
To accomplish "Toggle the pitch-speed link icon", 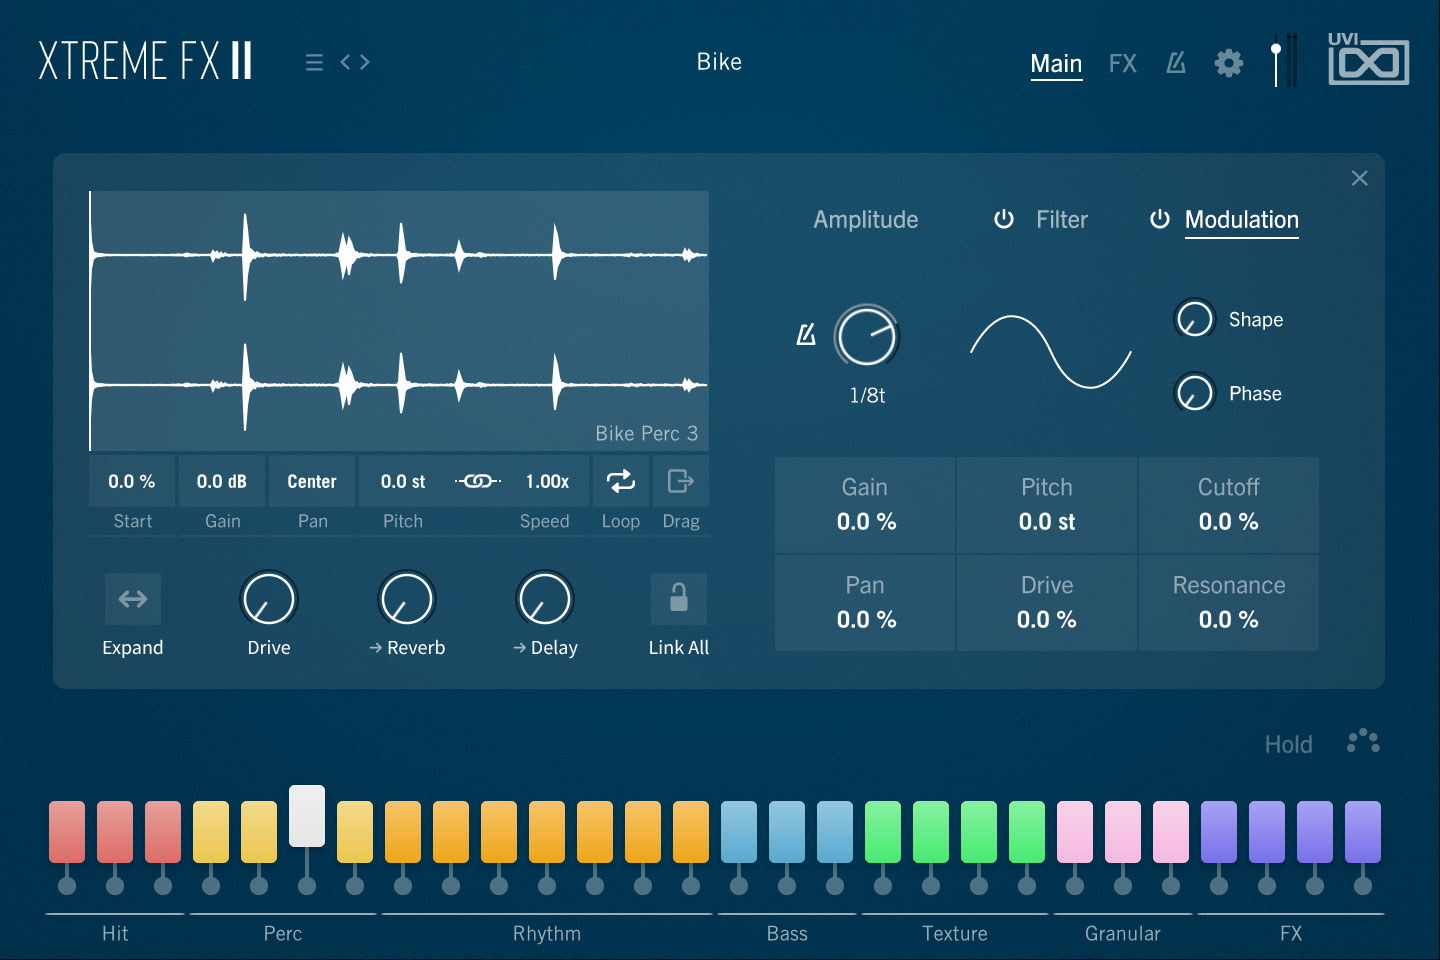I will pyautogui.click(x=478, y=481).
